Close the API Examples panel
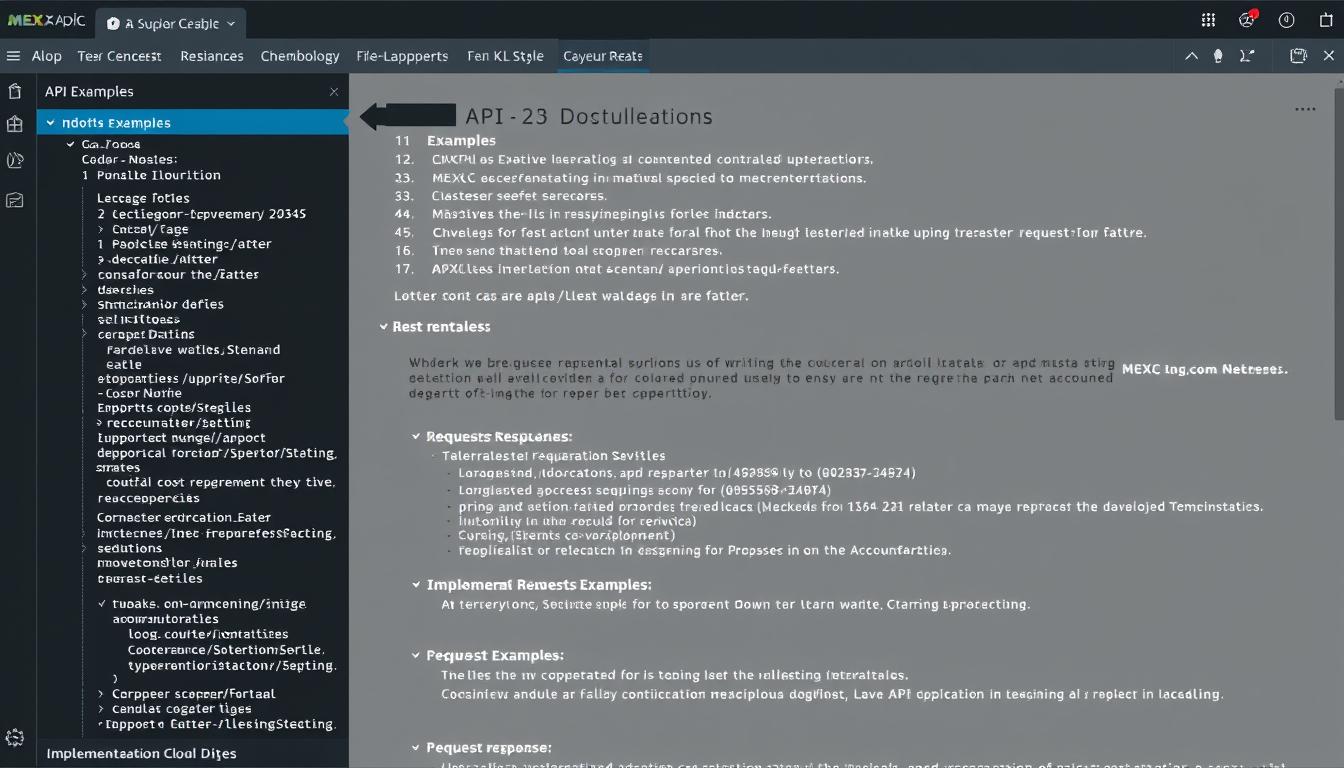The width and height of the screenshot is (1344, 768). click(334, 92)
